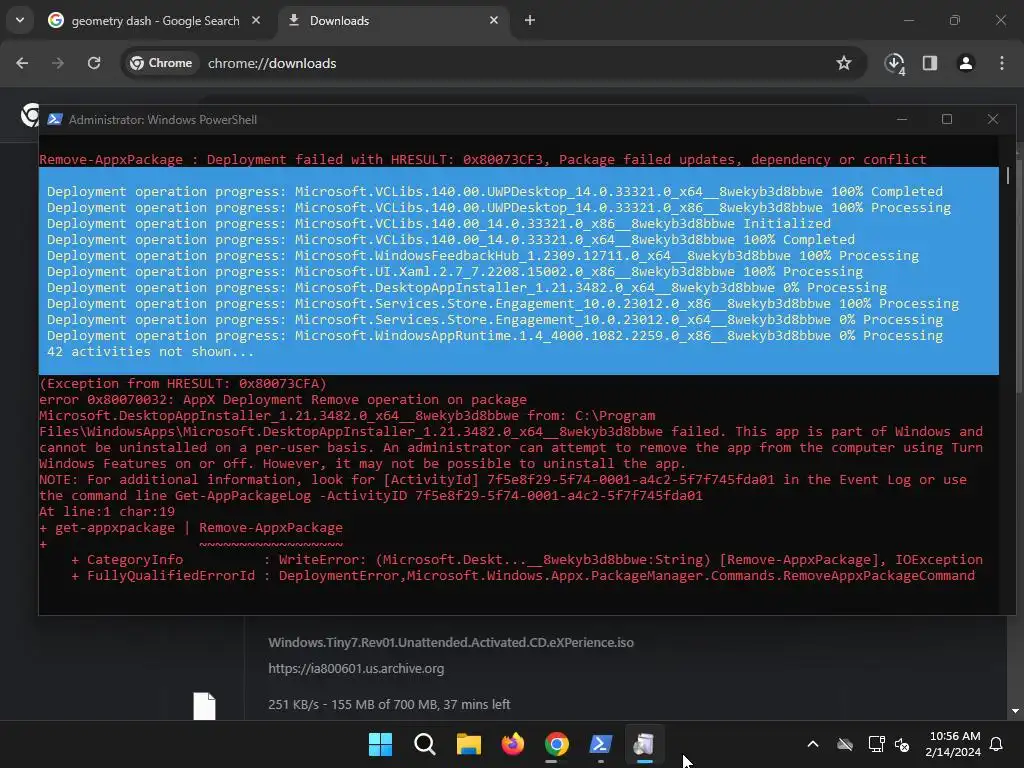The image size is (1024, 768).
Task: Go forward in Chrome
Action: tap(58, 63)
